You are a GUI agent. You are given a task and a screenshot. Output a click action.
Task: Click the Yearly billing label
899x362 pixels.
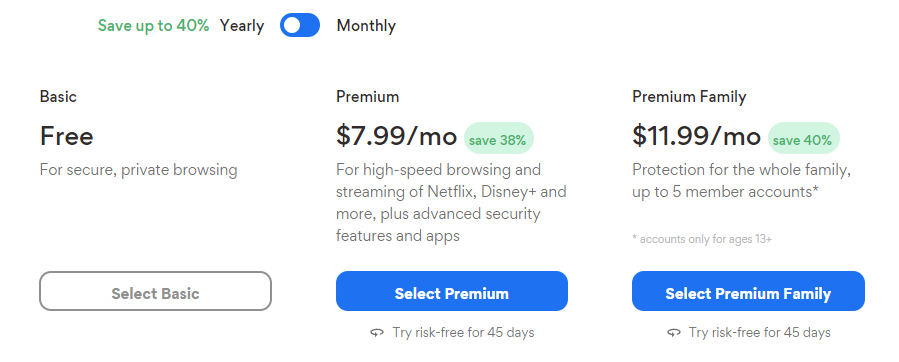tap(241, 26)
